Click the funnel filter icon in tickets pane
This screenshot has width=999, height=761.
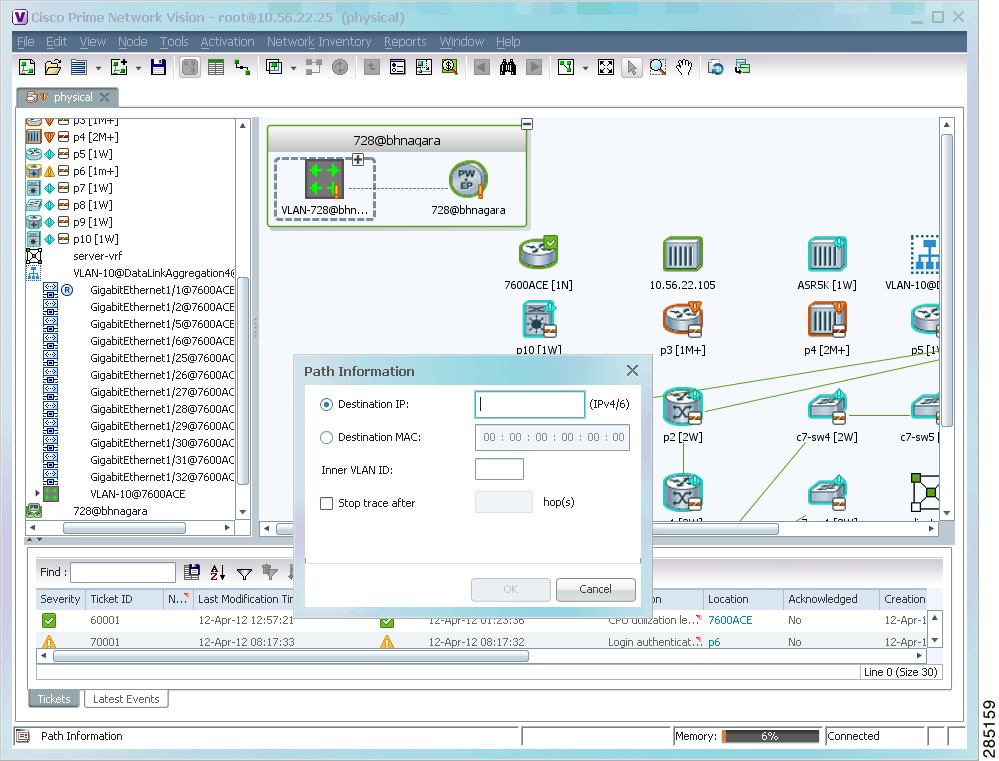[244, 574]
